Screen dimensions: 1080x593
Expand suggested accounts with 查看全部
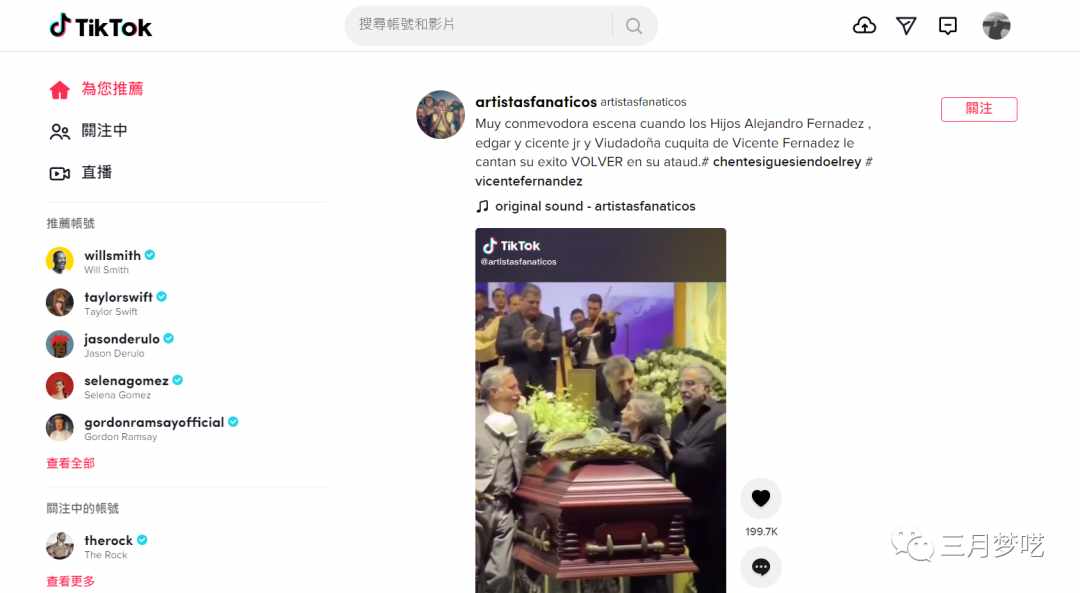(70, 464)
